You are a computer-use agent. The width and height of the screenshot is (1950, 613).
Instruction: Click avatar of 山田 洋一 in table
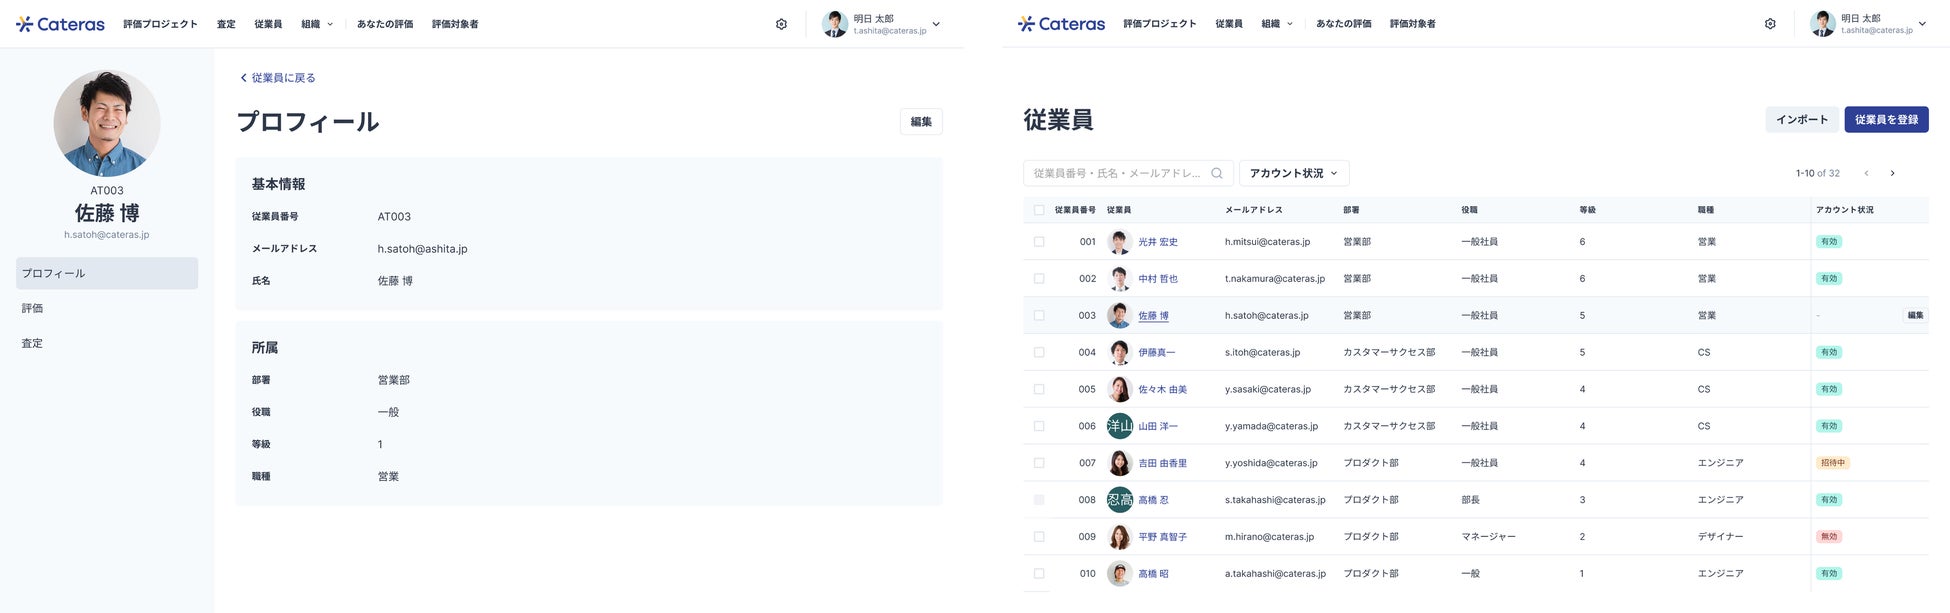(1120, 426)
